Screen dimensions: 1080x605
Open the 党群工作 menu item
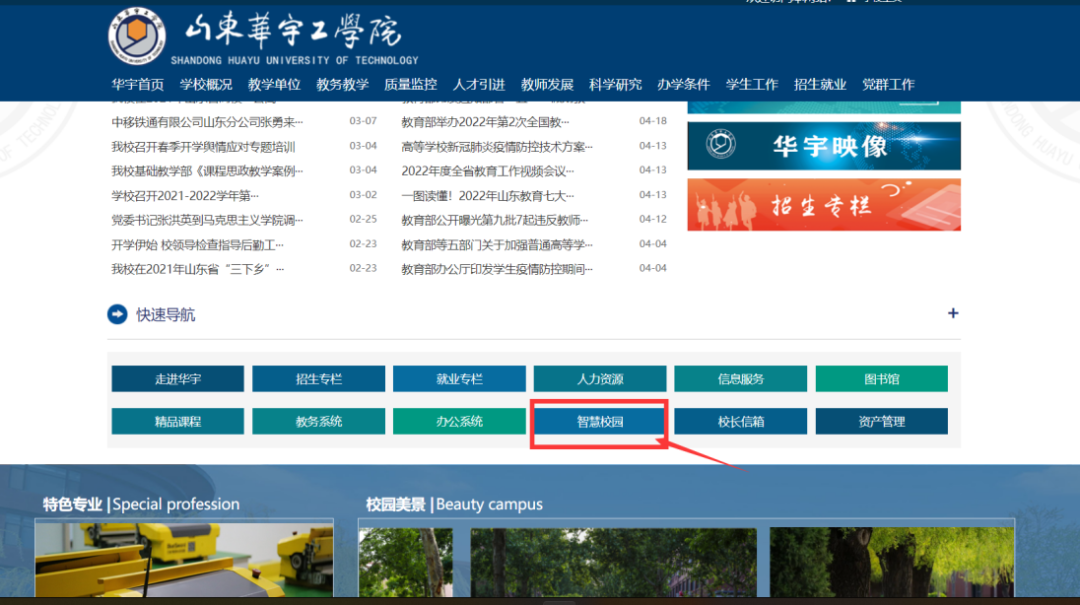click(x=888, y=85)
